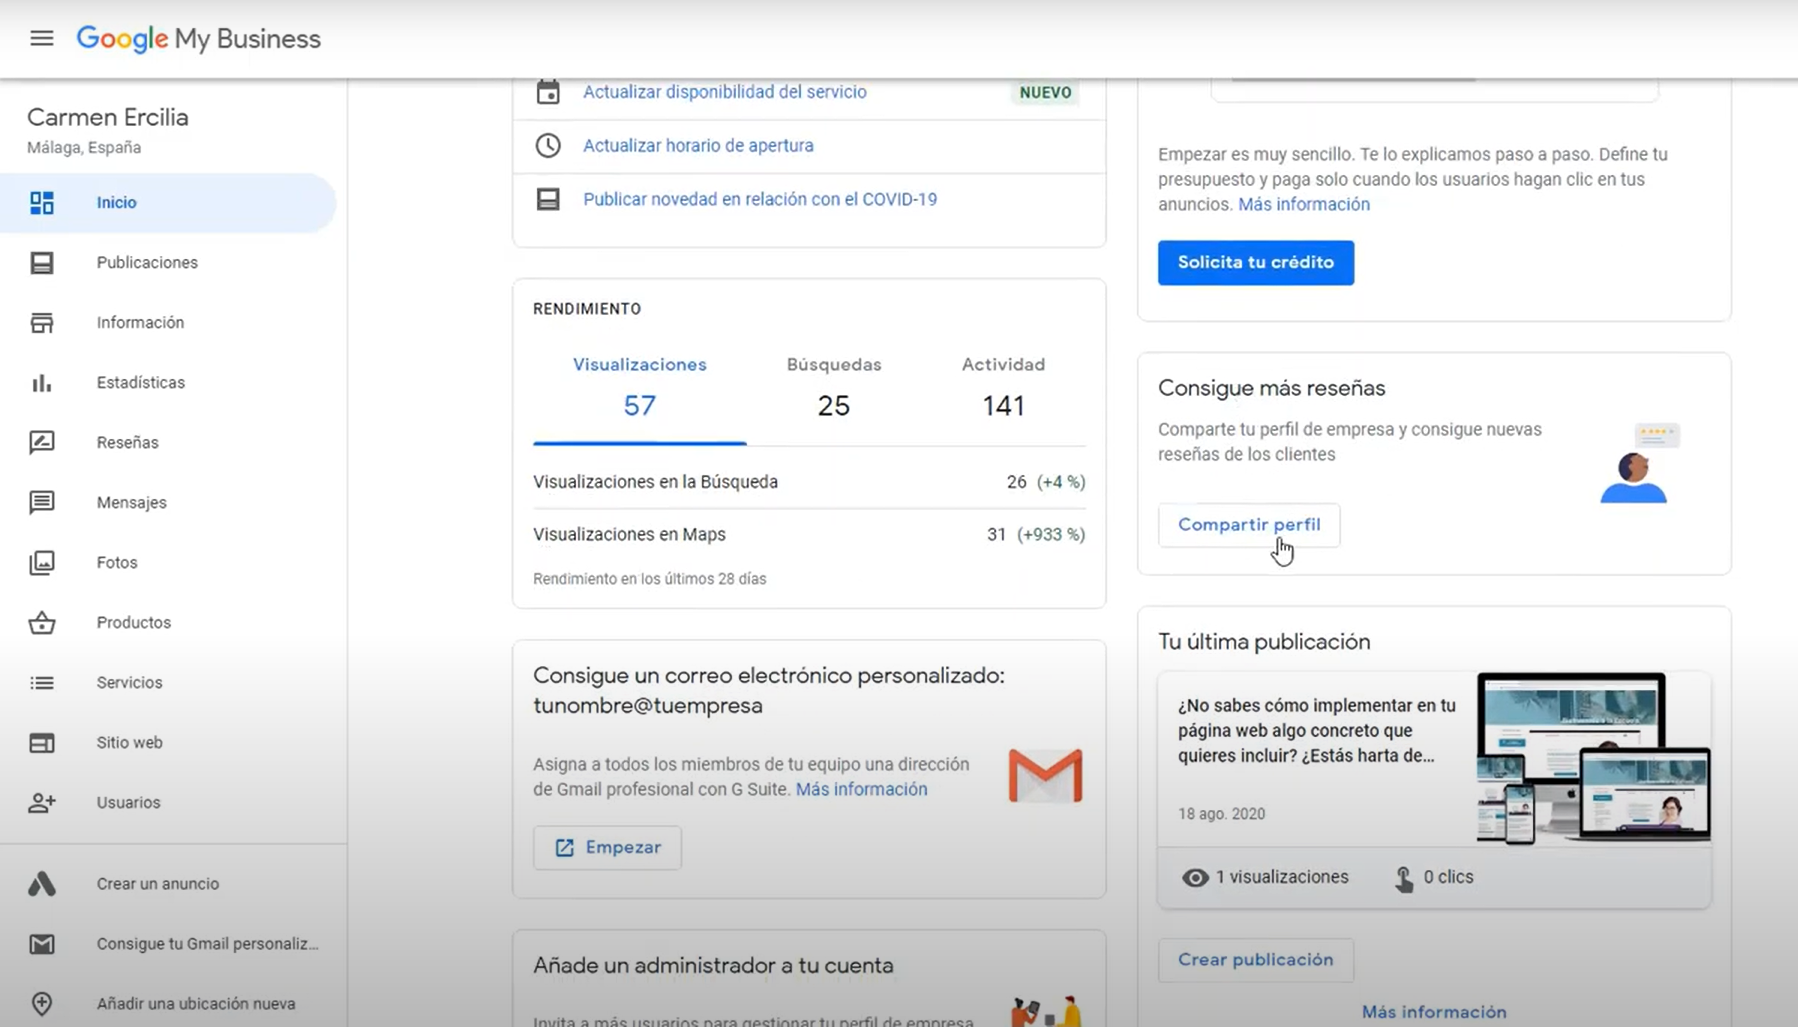Screen dimensions: 1798x1027
Task: Switch to the Actividad performance tab
Action: (x=1003, y=387)
